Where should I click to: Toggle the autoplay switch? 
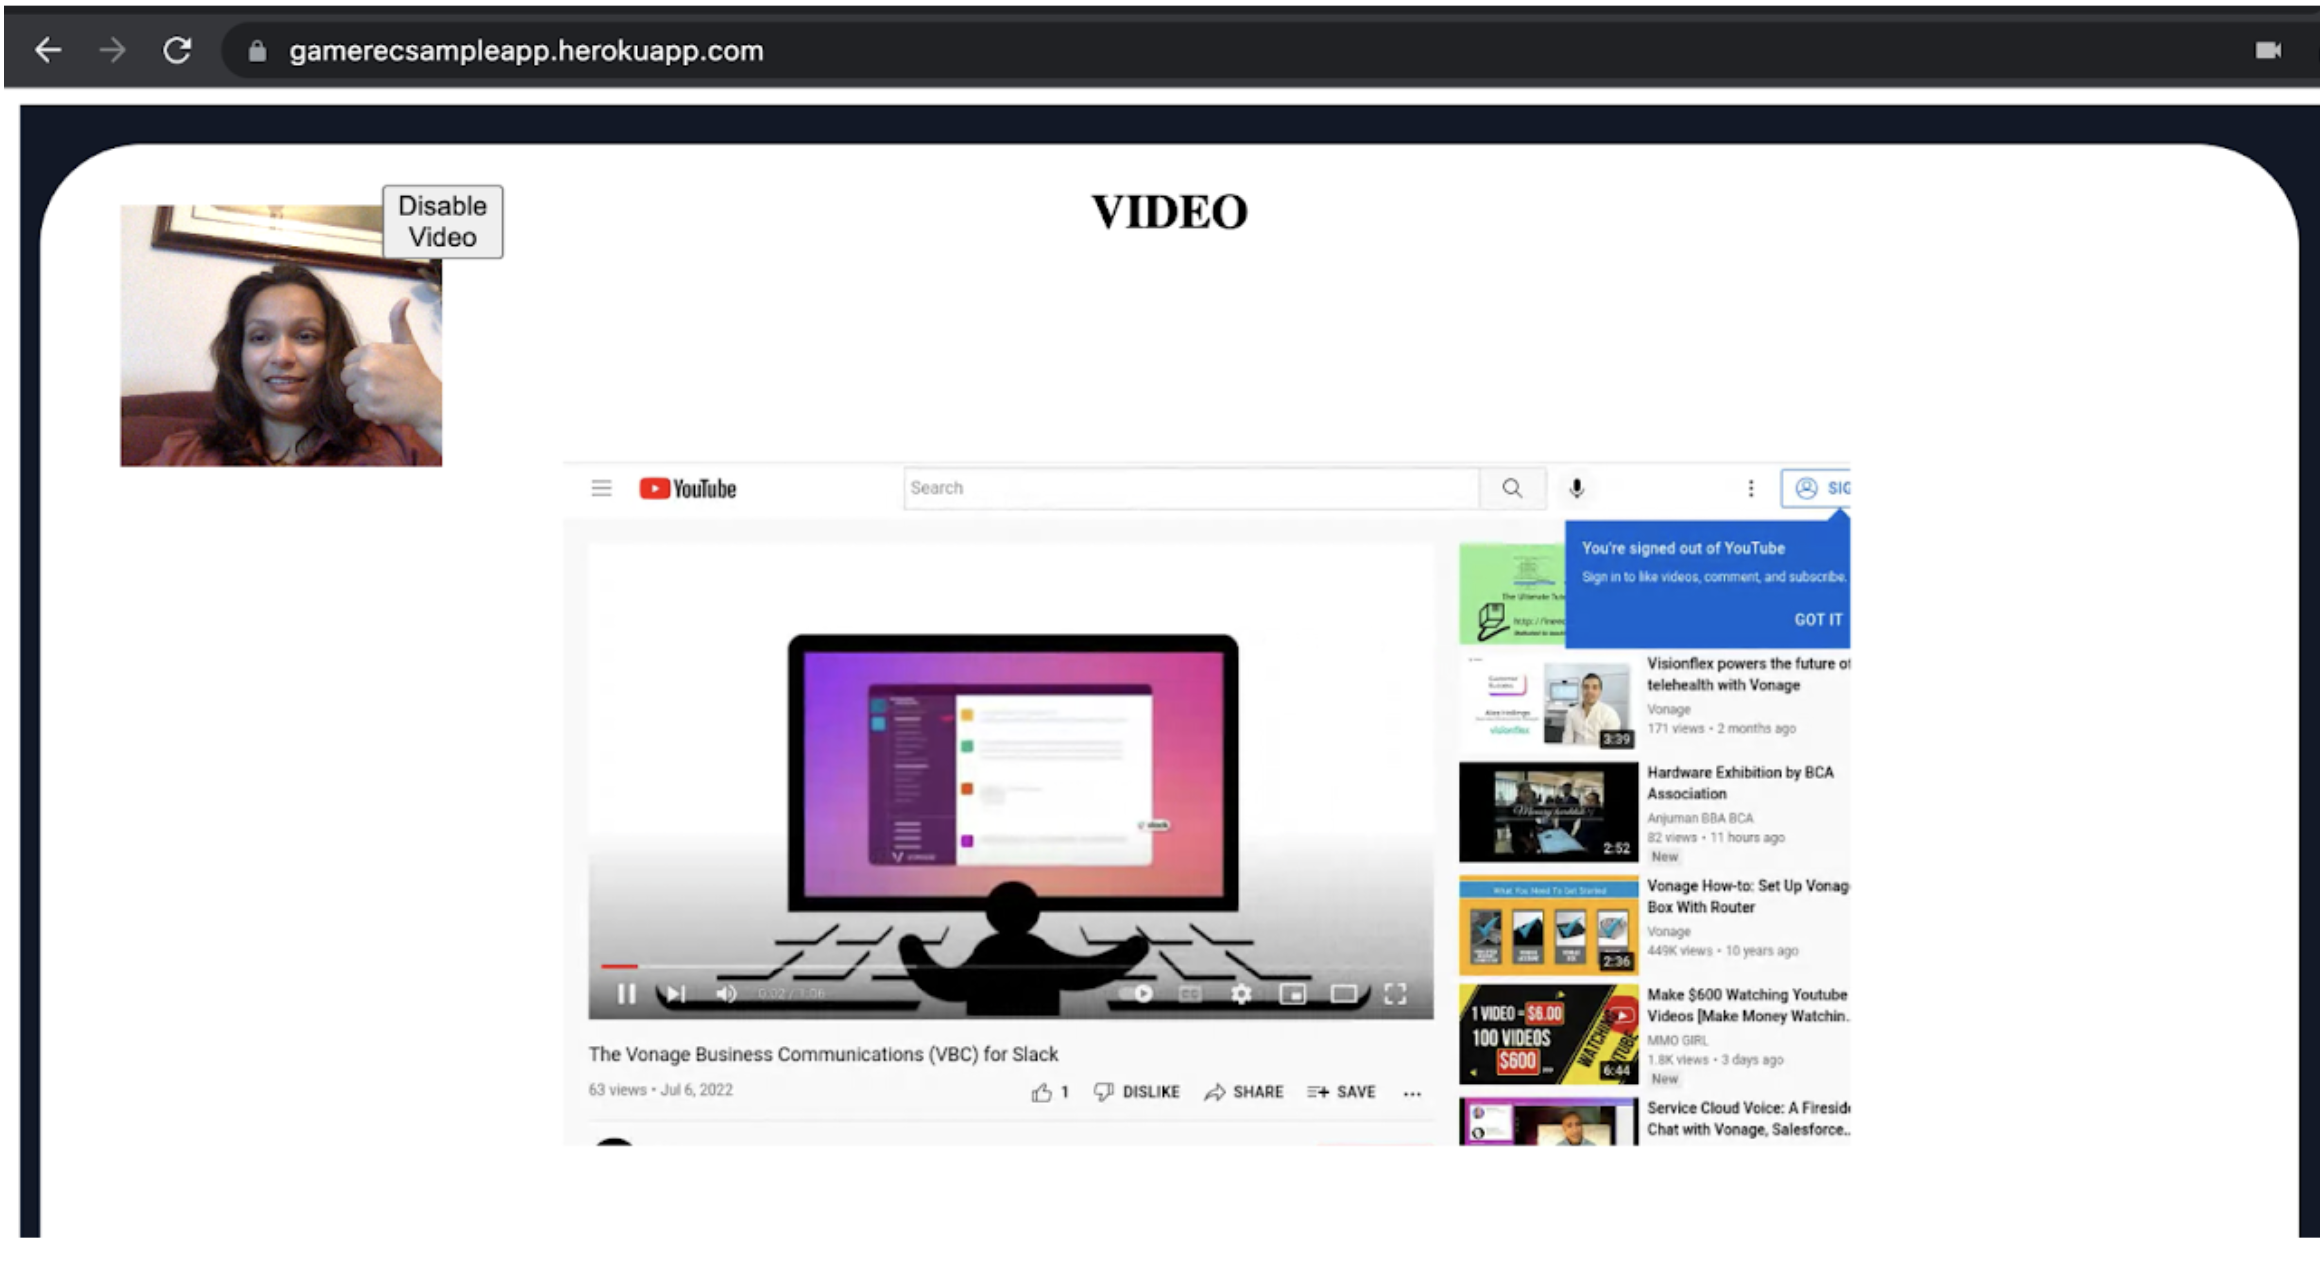coord(1139,994)
